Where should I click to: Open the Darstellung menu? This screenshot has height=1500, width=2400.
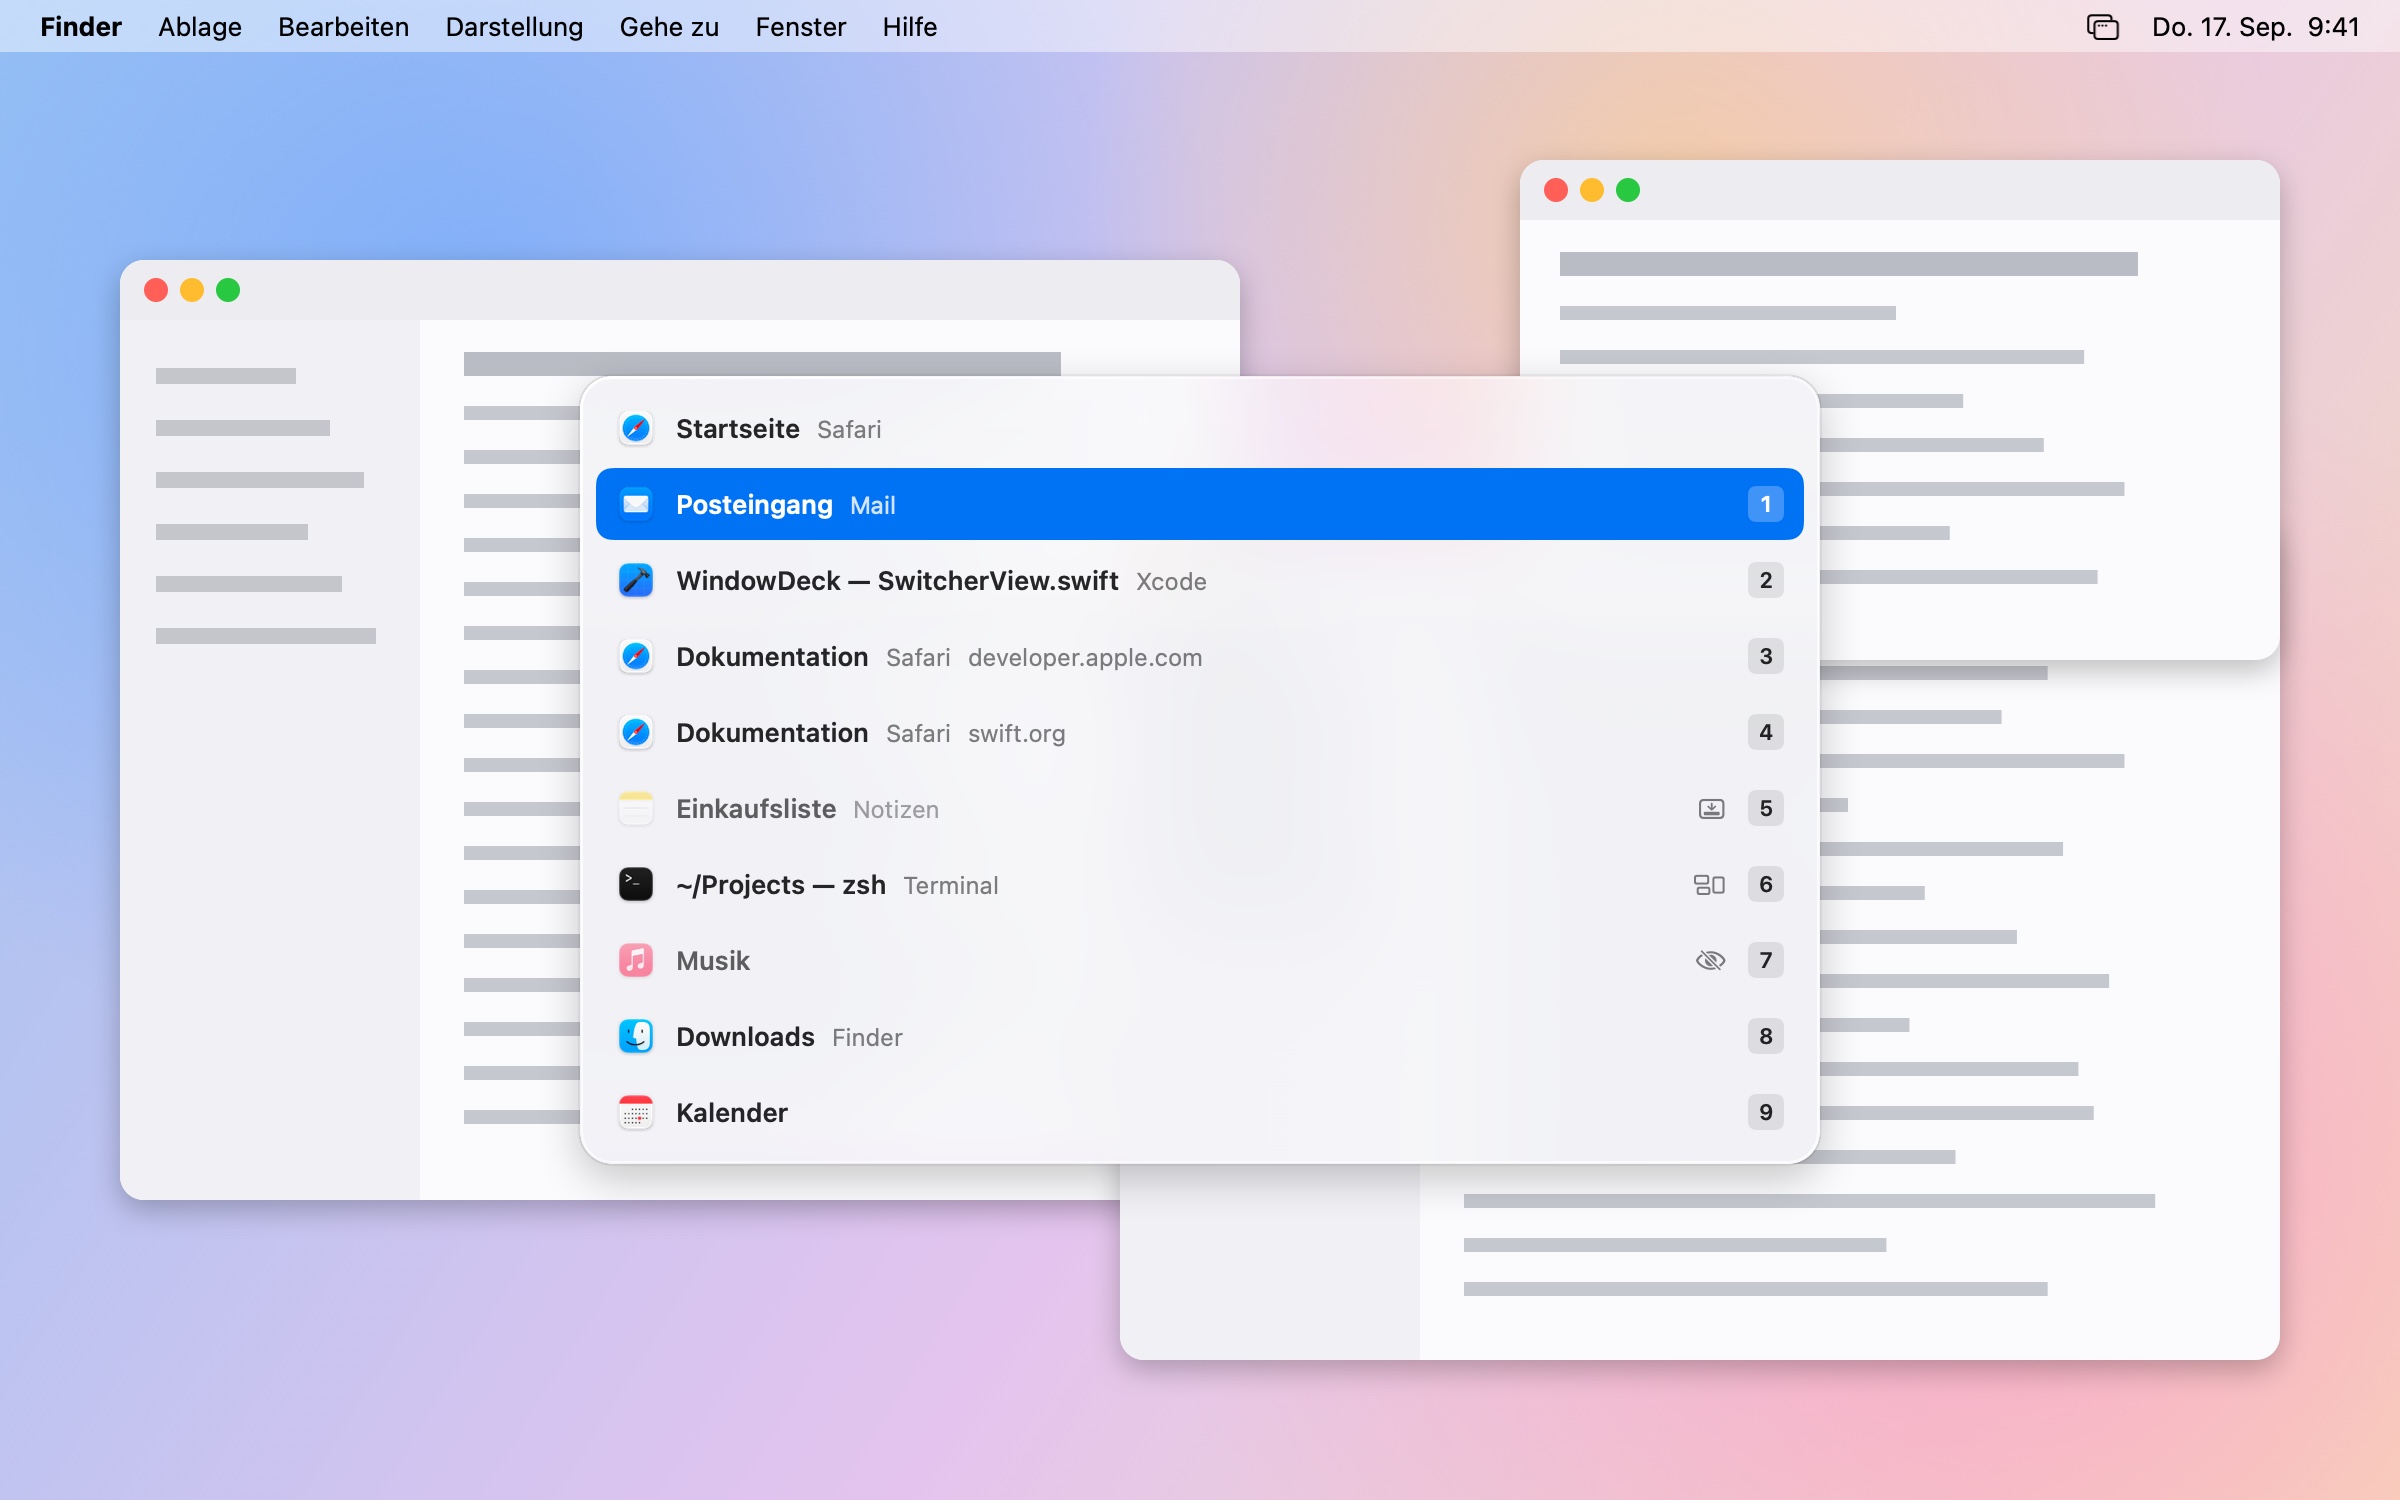click(x=514, y=27)
